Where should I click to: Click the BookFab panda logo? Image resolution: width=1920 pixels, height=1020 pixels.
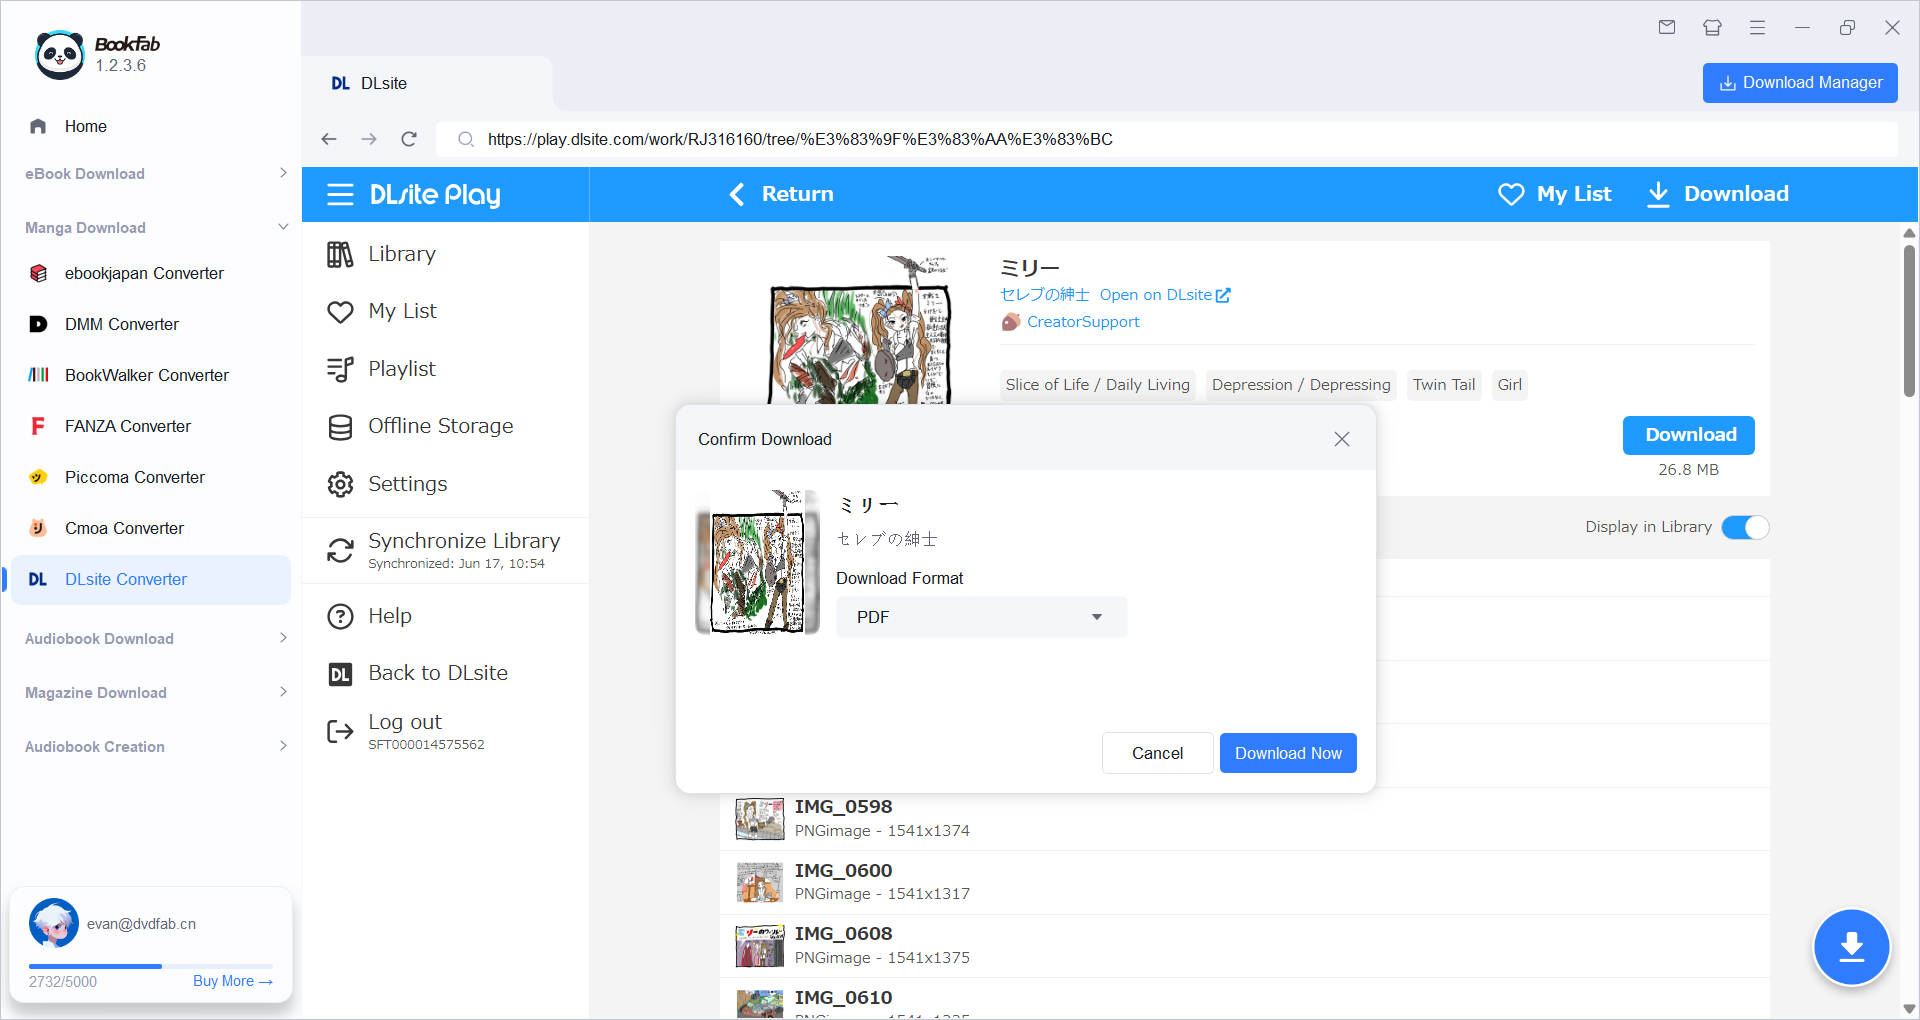[x=59, y=54]
